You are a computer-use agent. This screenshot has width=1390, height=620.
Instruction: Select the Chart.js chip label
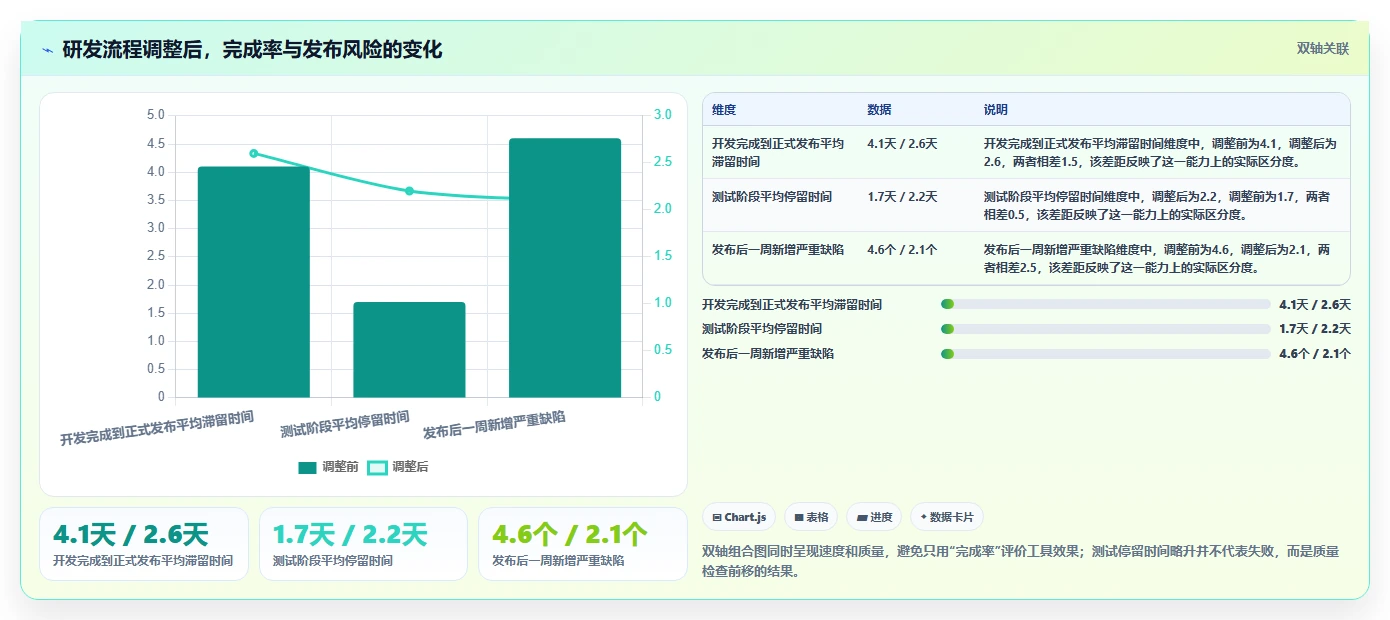[x=745, y=517]
